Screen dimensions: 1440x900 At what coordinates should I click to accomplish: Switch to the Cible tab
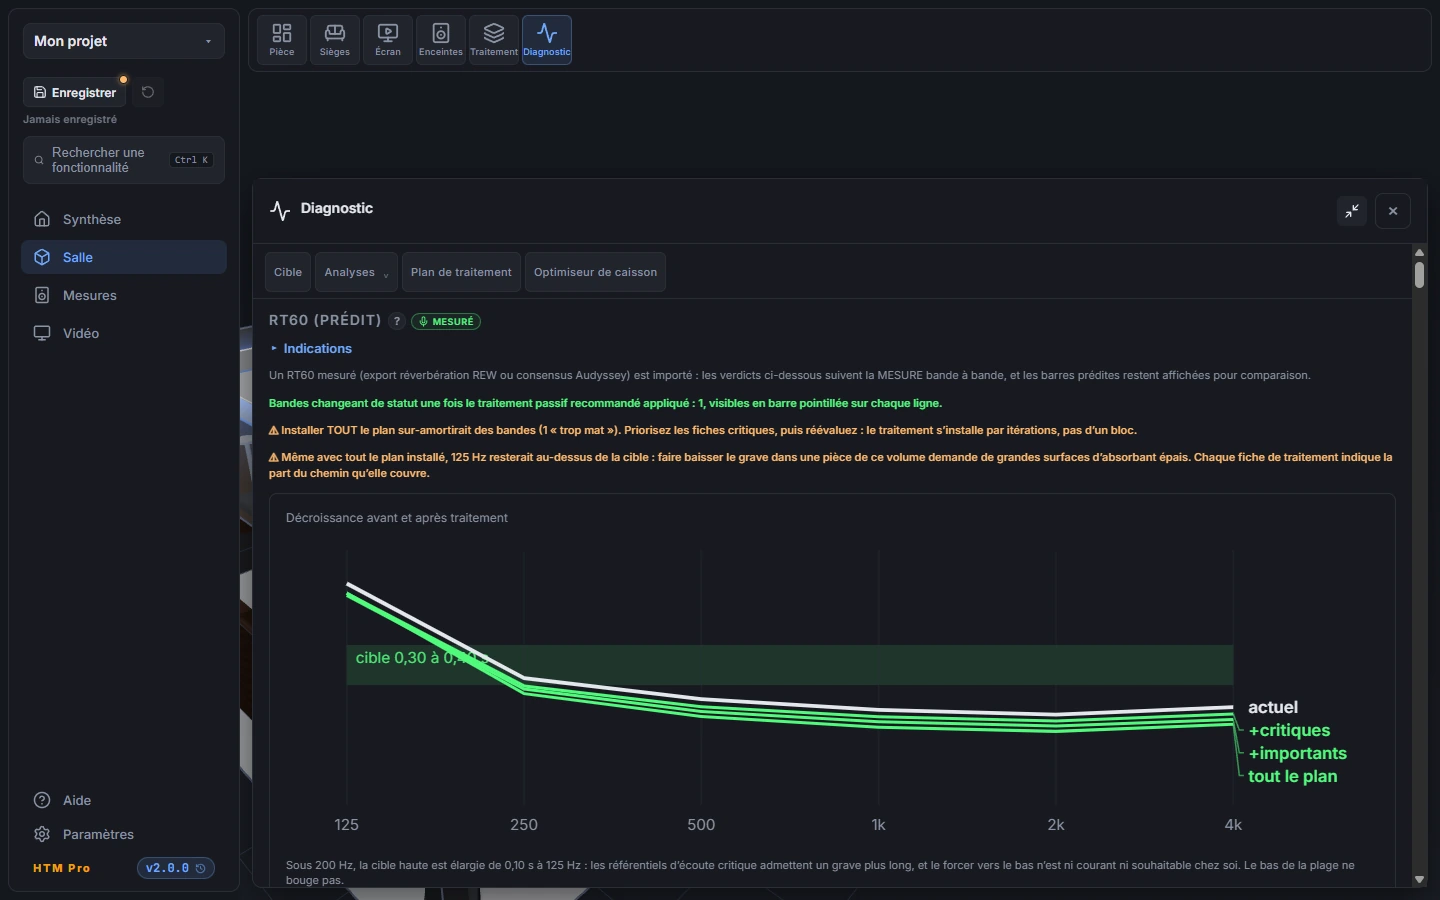[288, 272]
